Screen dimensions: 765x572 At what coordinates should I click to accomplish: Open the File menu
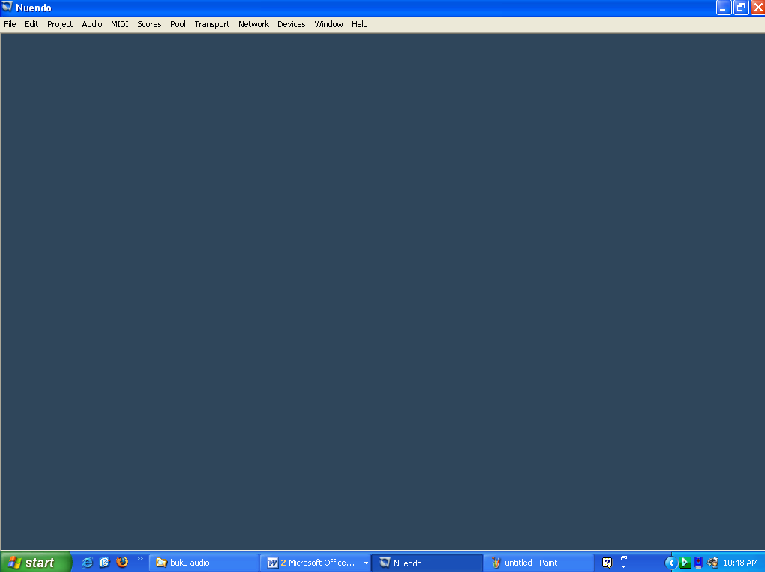tap(10, 24)
